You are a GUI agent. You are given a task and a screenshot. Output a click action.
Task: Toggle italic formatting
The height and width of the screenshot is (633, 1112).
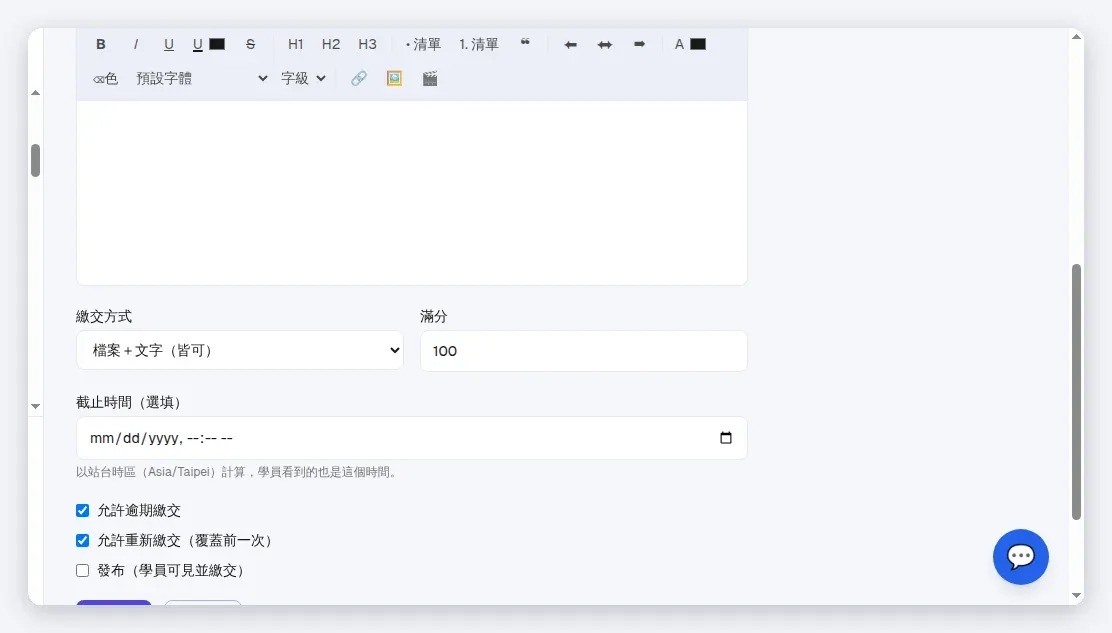tap(135, 45)
